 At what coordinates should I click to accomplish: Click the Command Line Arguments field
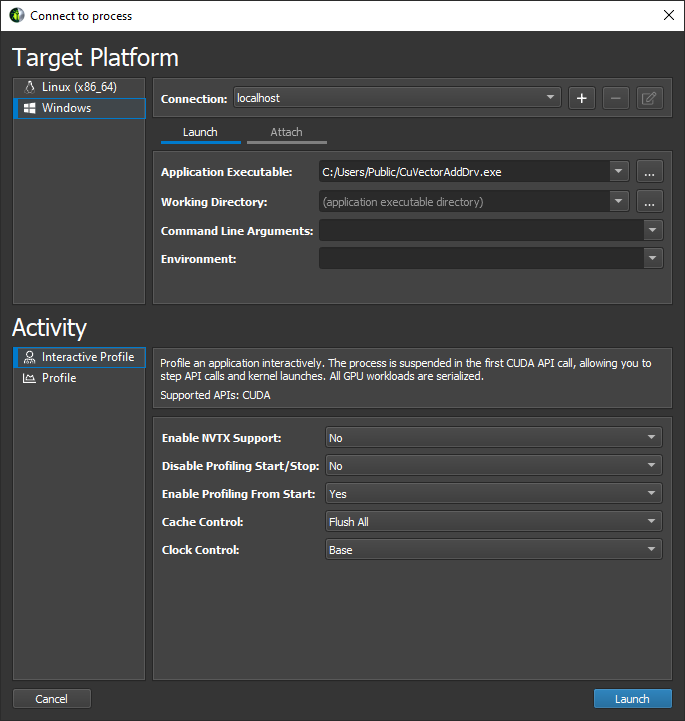[x=481, y=230]
